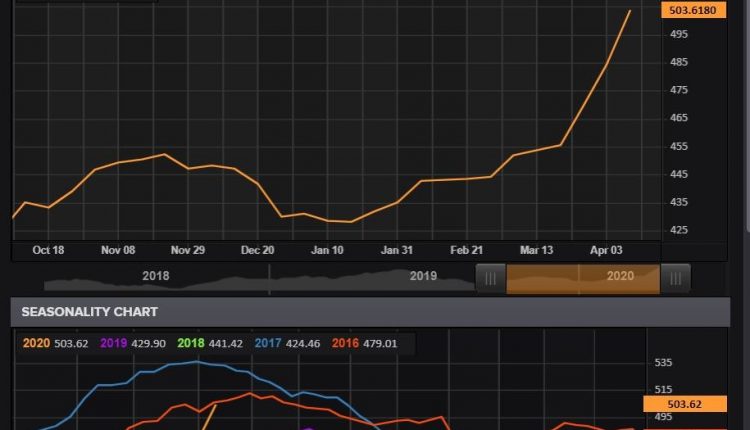
Task: Click the 429.90 value in legend
Action: coord(148,343)
